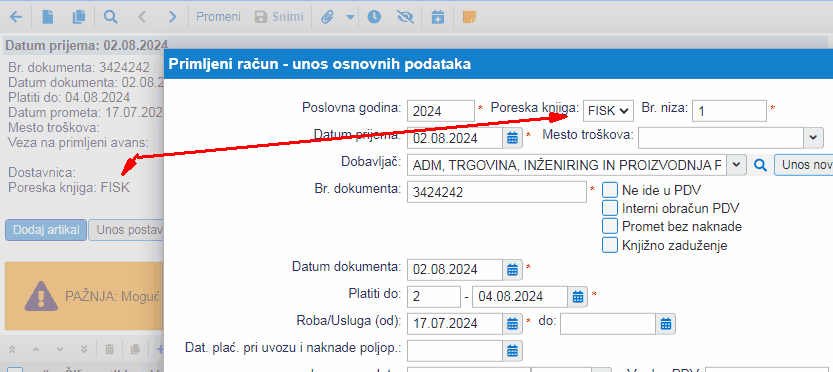Click the Poslovna godina field

(x=441, y=111)
